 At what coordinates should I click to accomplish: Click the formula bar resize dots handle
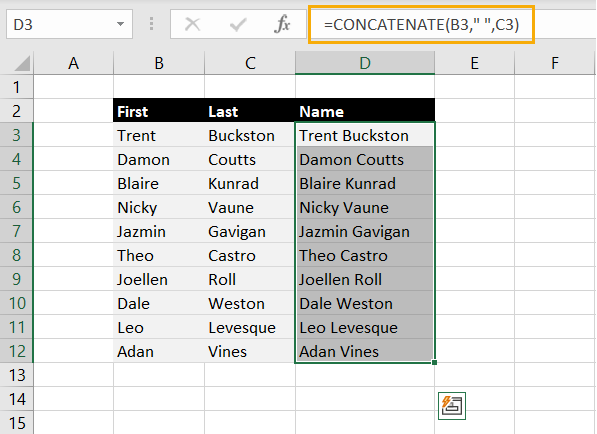point(152,24)
